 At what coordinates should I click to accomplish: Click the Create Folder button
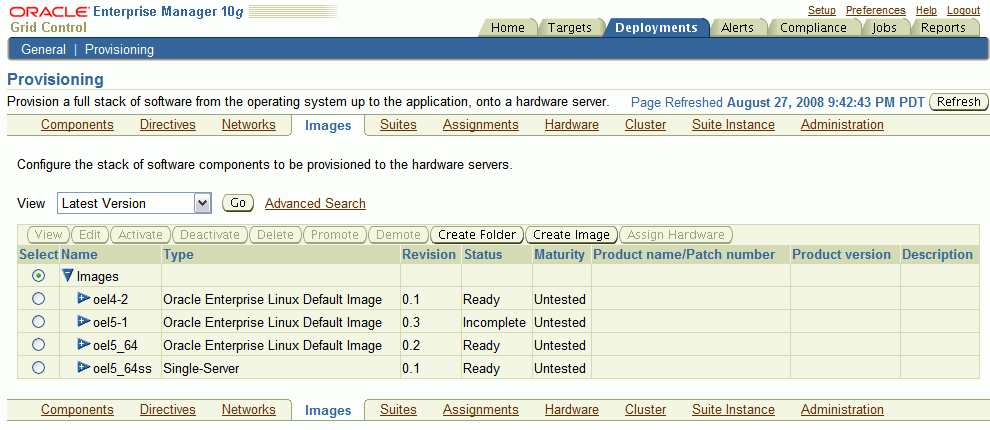pyautogui.click(x=477, y=235)
